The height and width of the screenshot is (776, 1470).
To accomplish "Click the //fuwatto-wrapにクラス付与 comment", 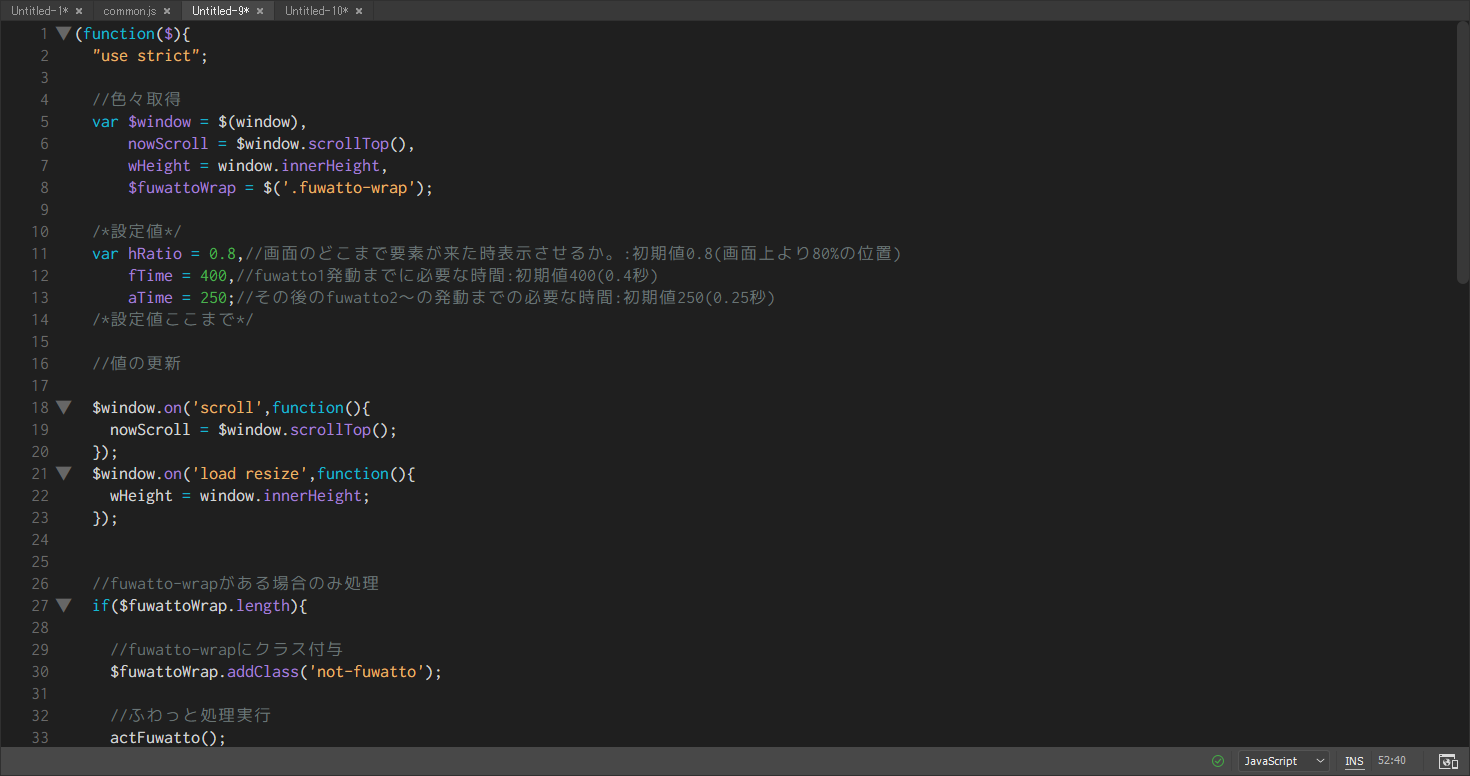I will click(x=226, y=649).
